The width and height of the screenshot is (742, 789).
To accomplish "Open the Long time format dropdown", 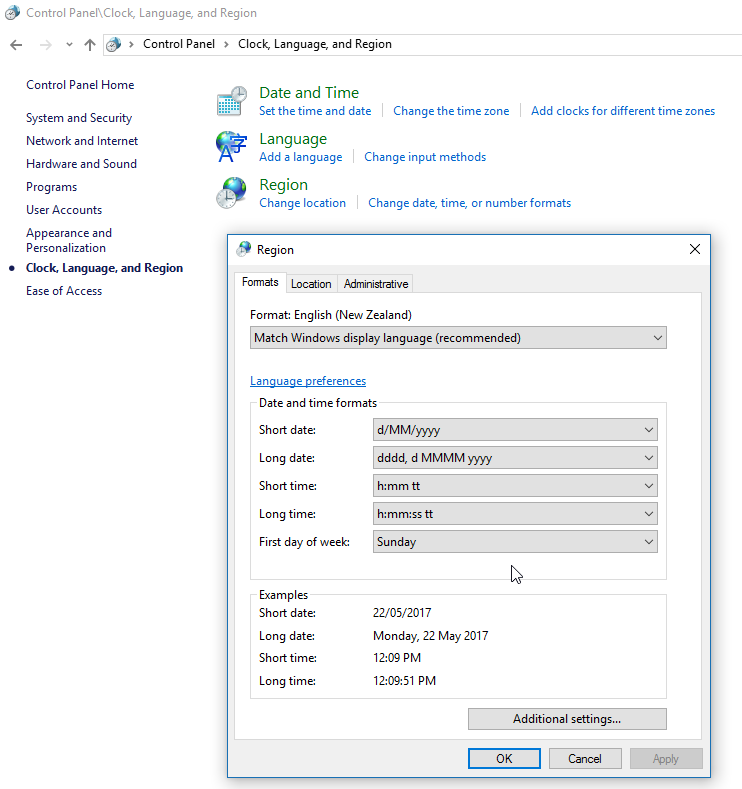I will pyautogui.click(x=515, y=514).
